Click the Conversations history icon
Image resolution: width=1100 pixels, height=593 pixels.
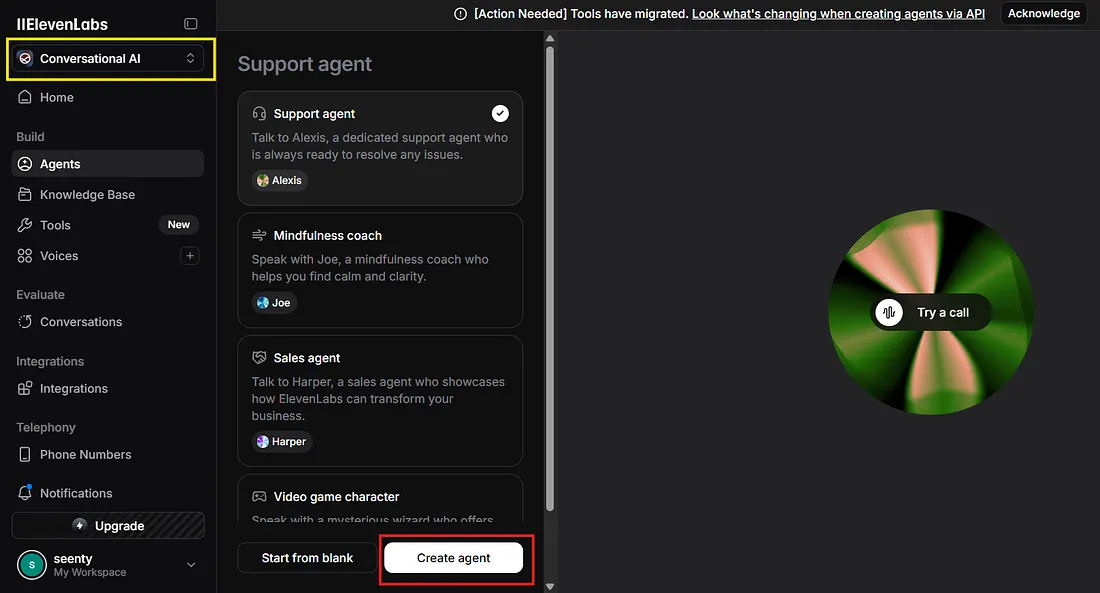coord(25,321)
